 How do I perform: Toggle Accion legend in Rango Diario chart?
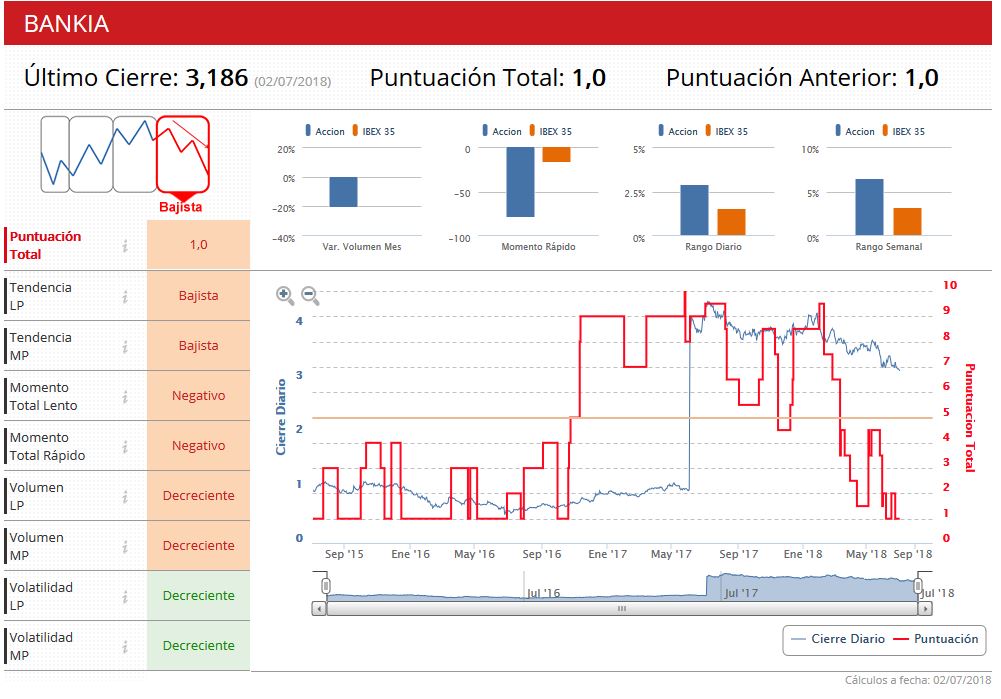[678, 131]
